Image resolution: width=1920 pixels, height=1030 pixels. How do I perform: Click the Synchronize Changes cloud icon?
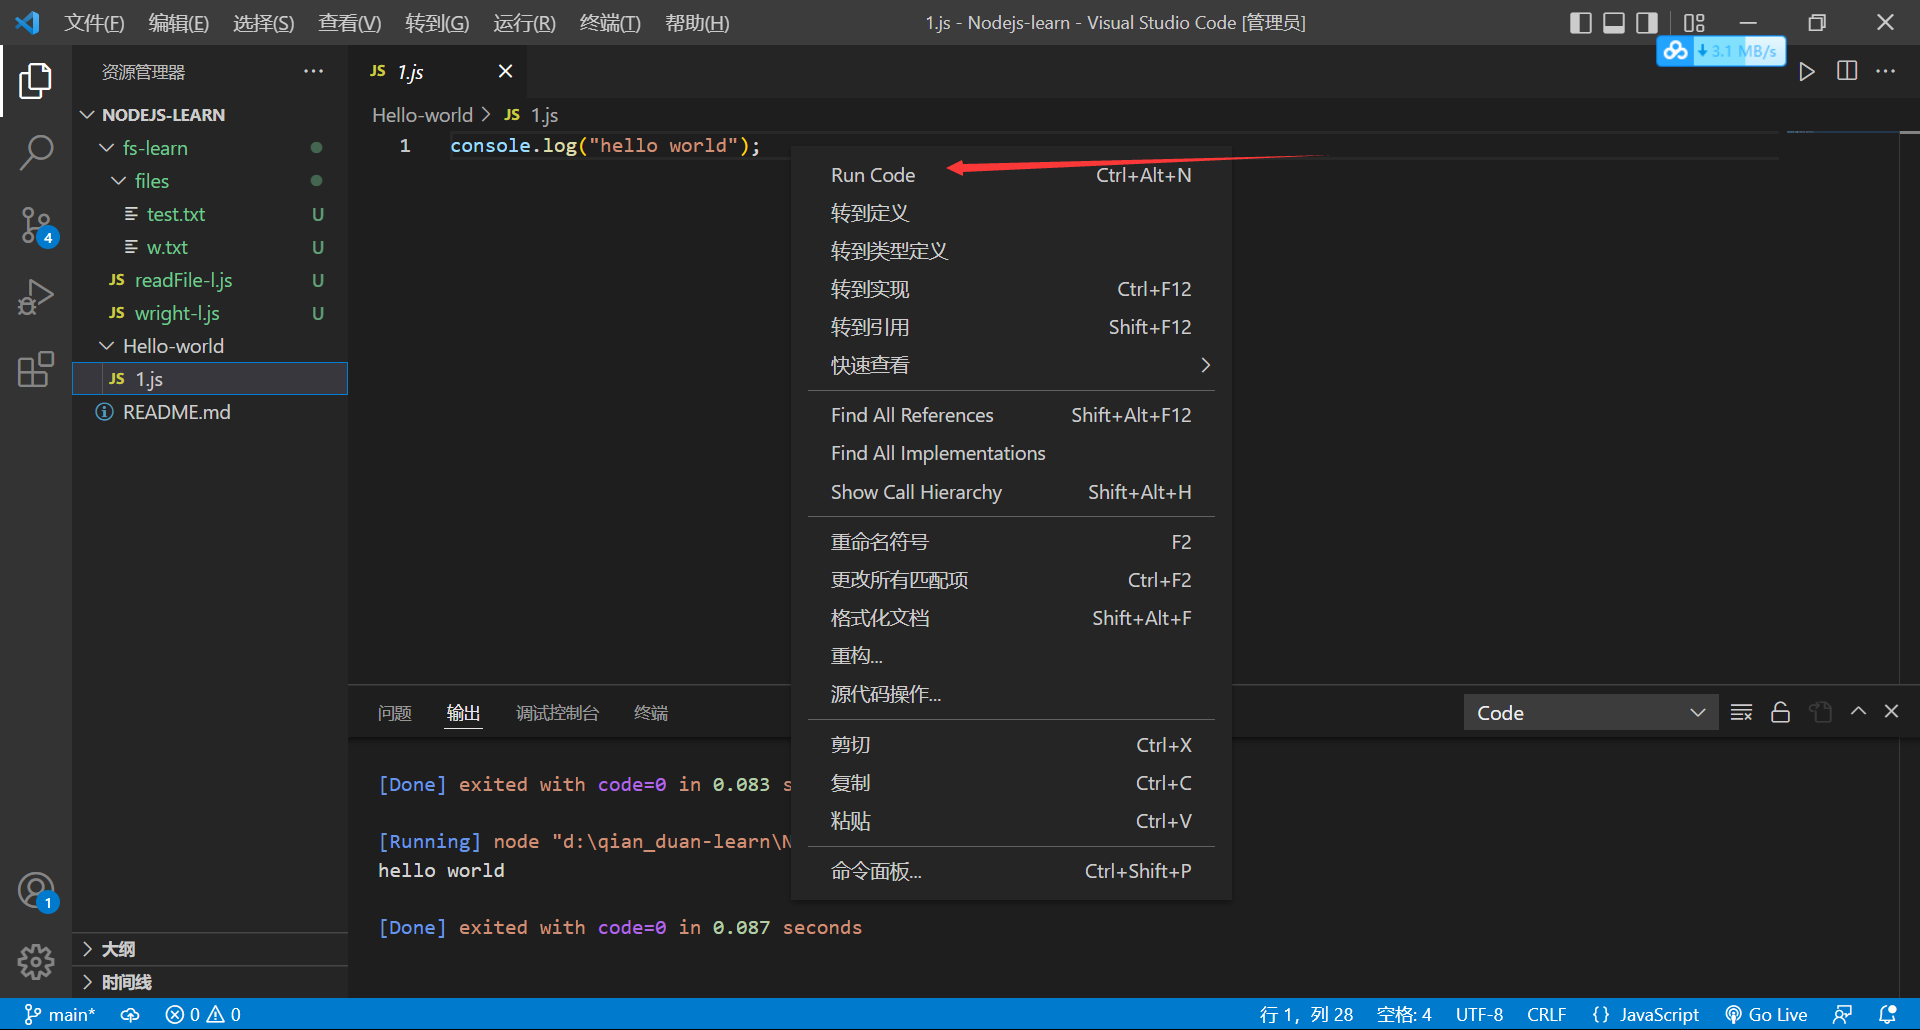click(130, 1014)
